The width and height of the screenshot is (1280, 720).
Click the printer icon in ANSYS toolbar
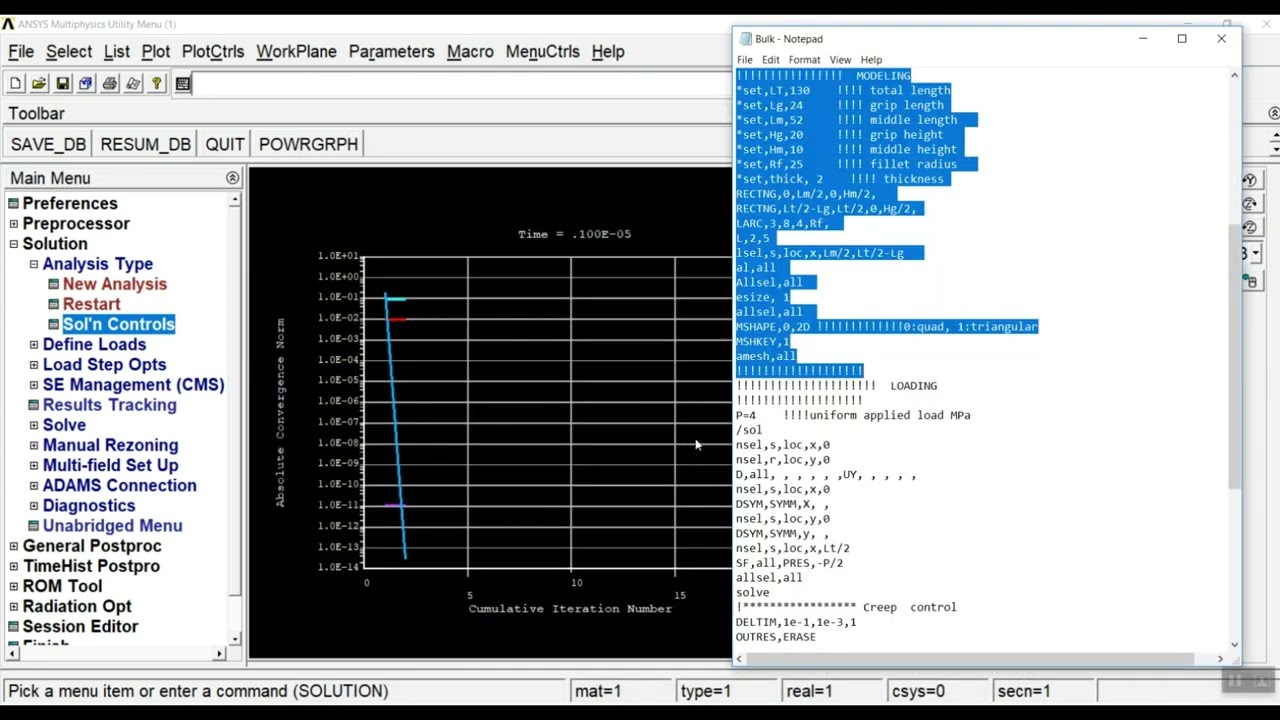coord(110,84)
